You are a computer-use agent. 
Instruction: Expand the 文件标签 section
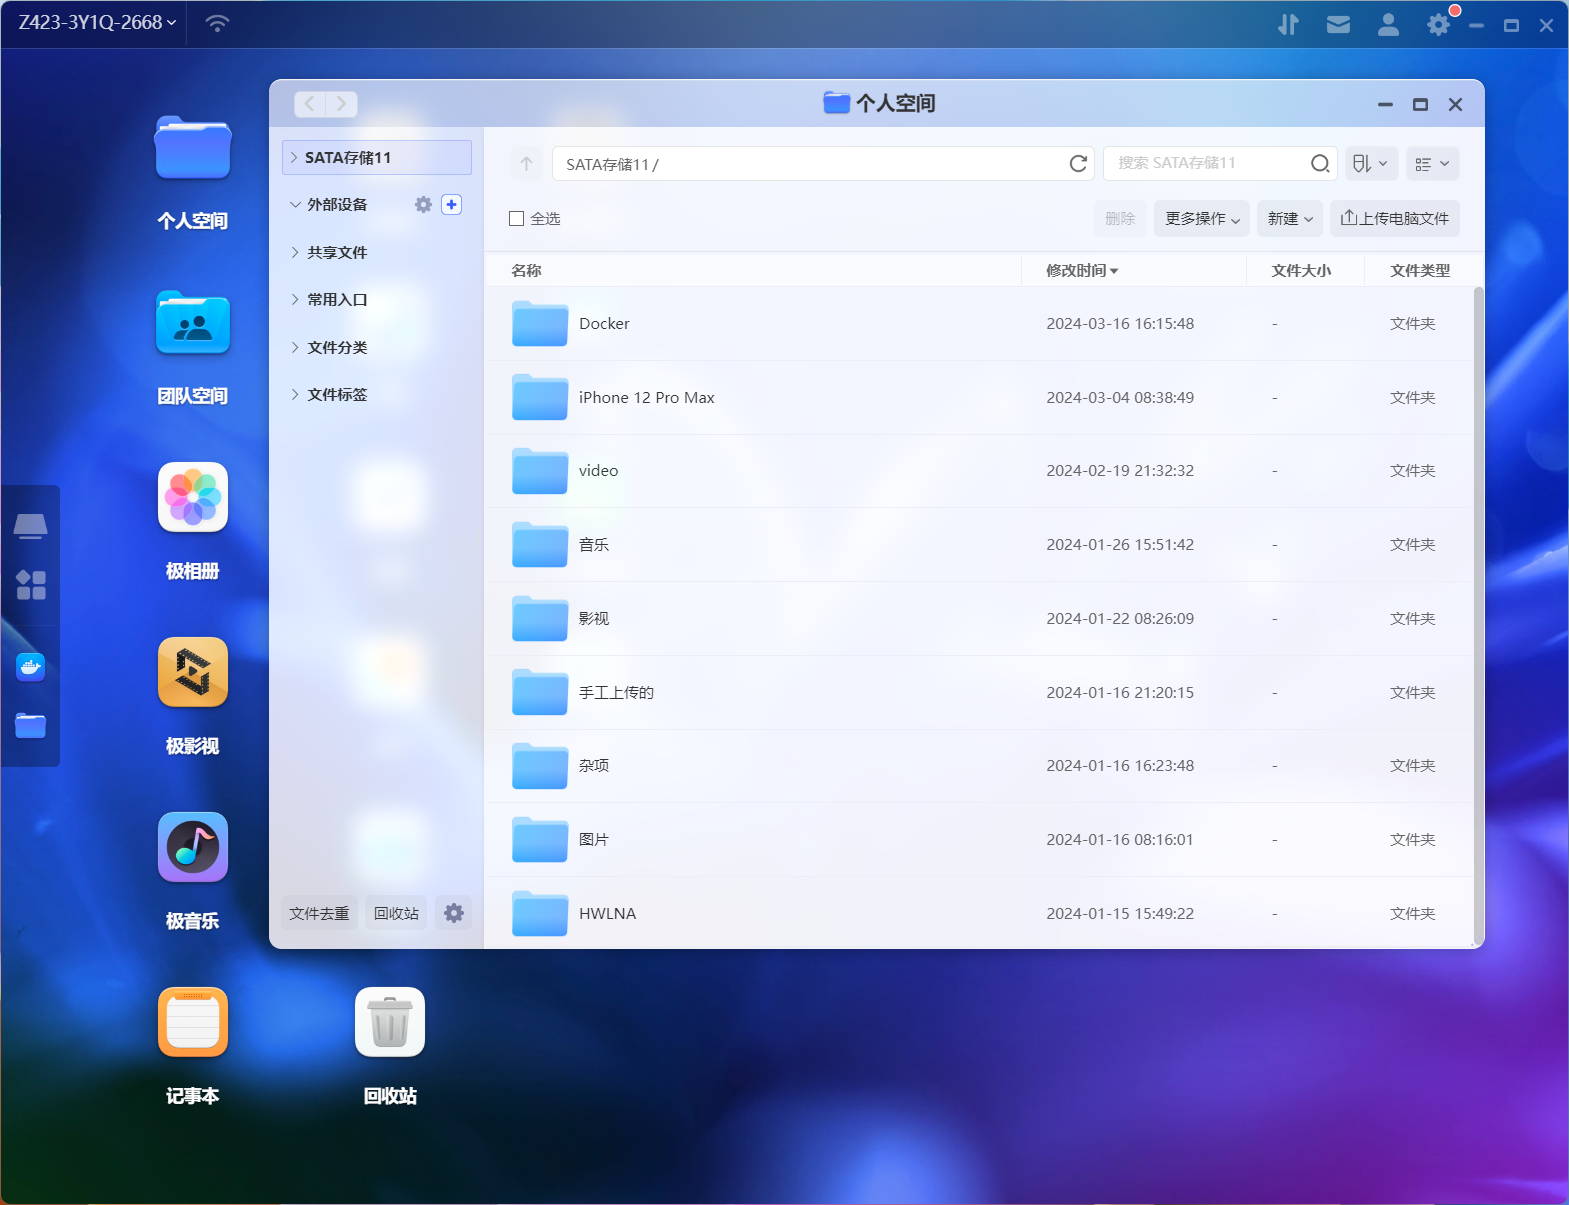[x=295, y=394]
